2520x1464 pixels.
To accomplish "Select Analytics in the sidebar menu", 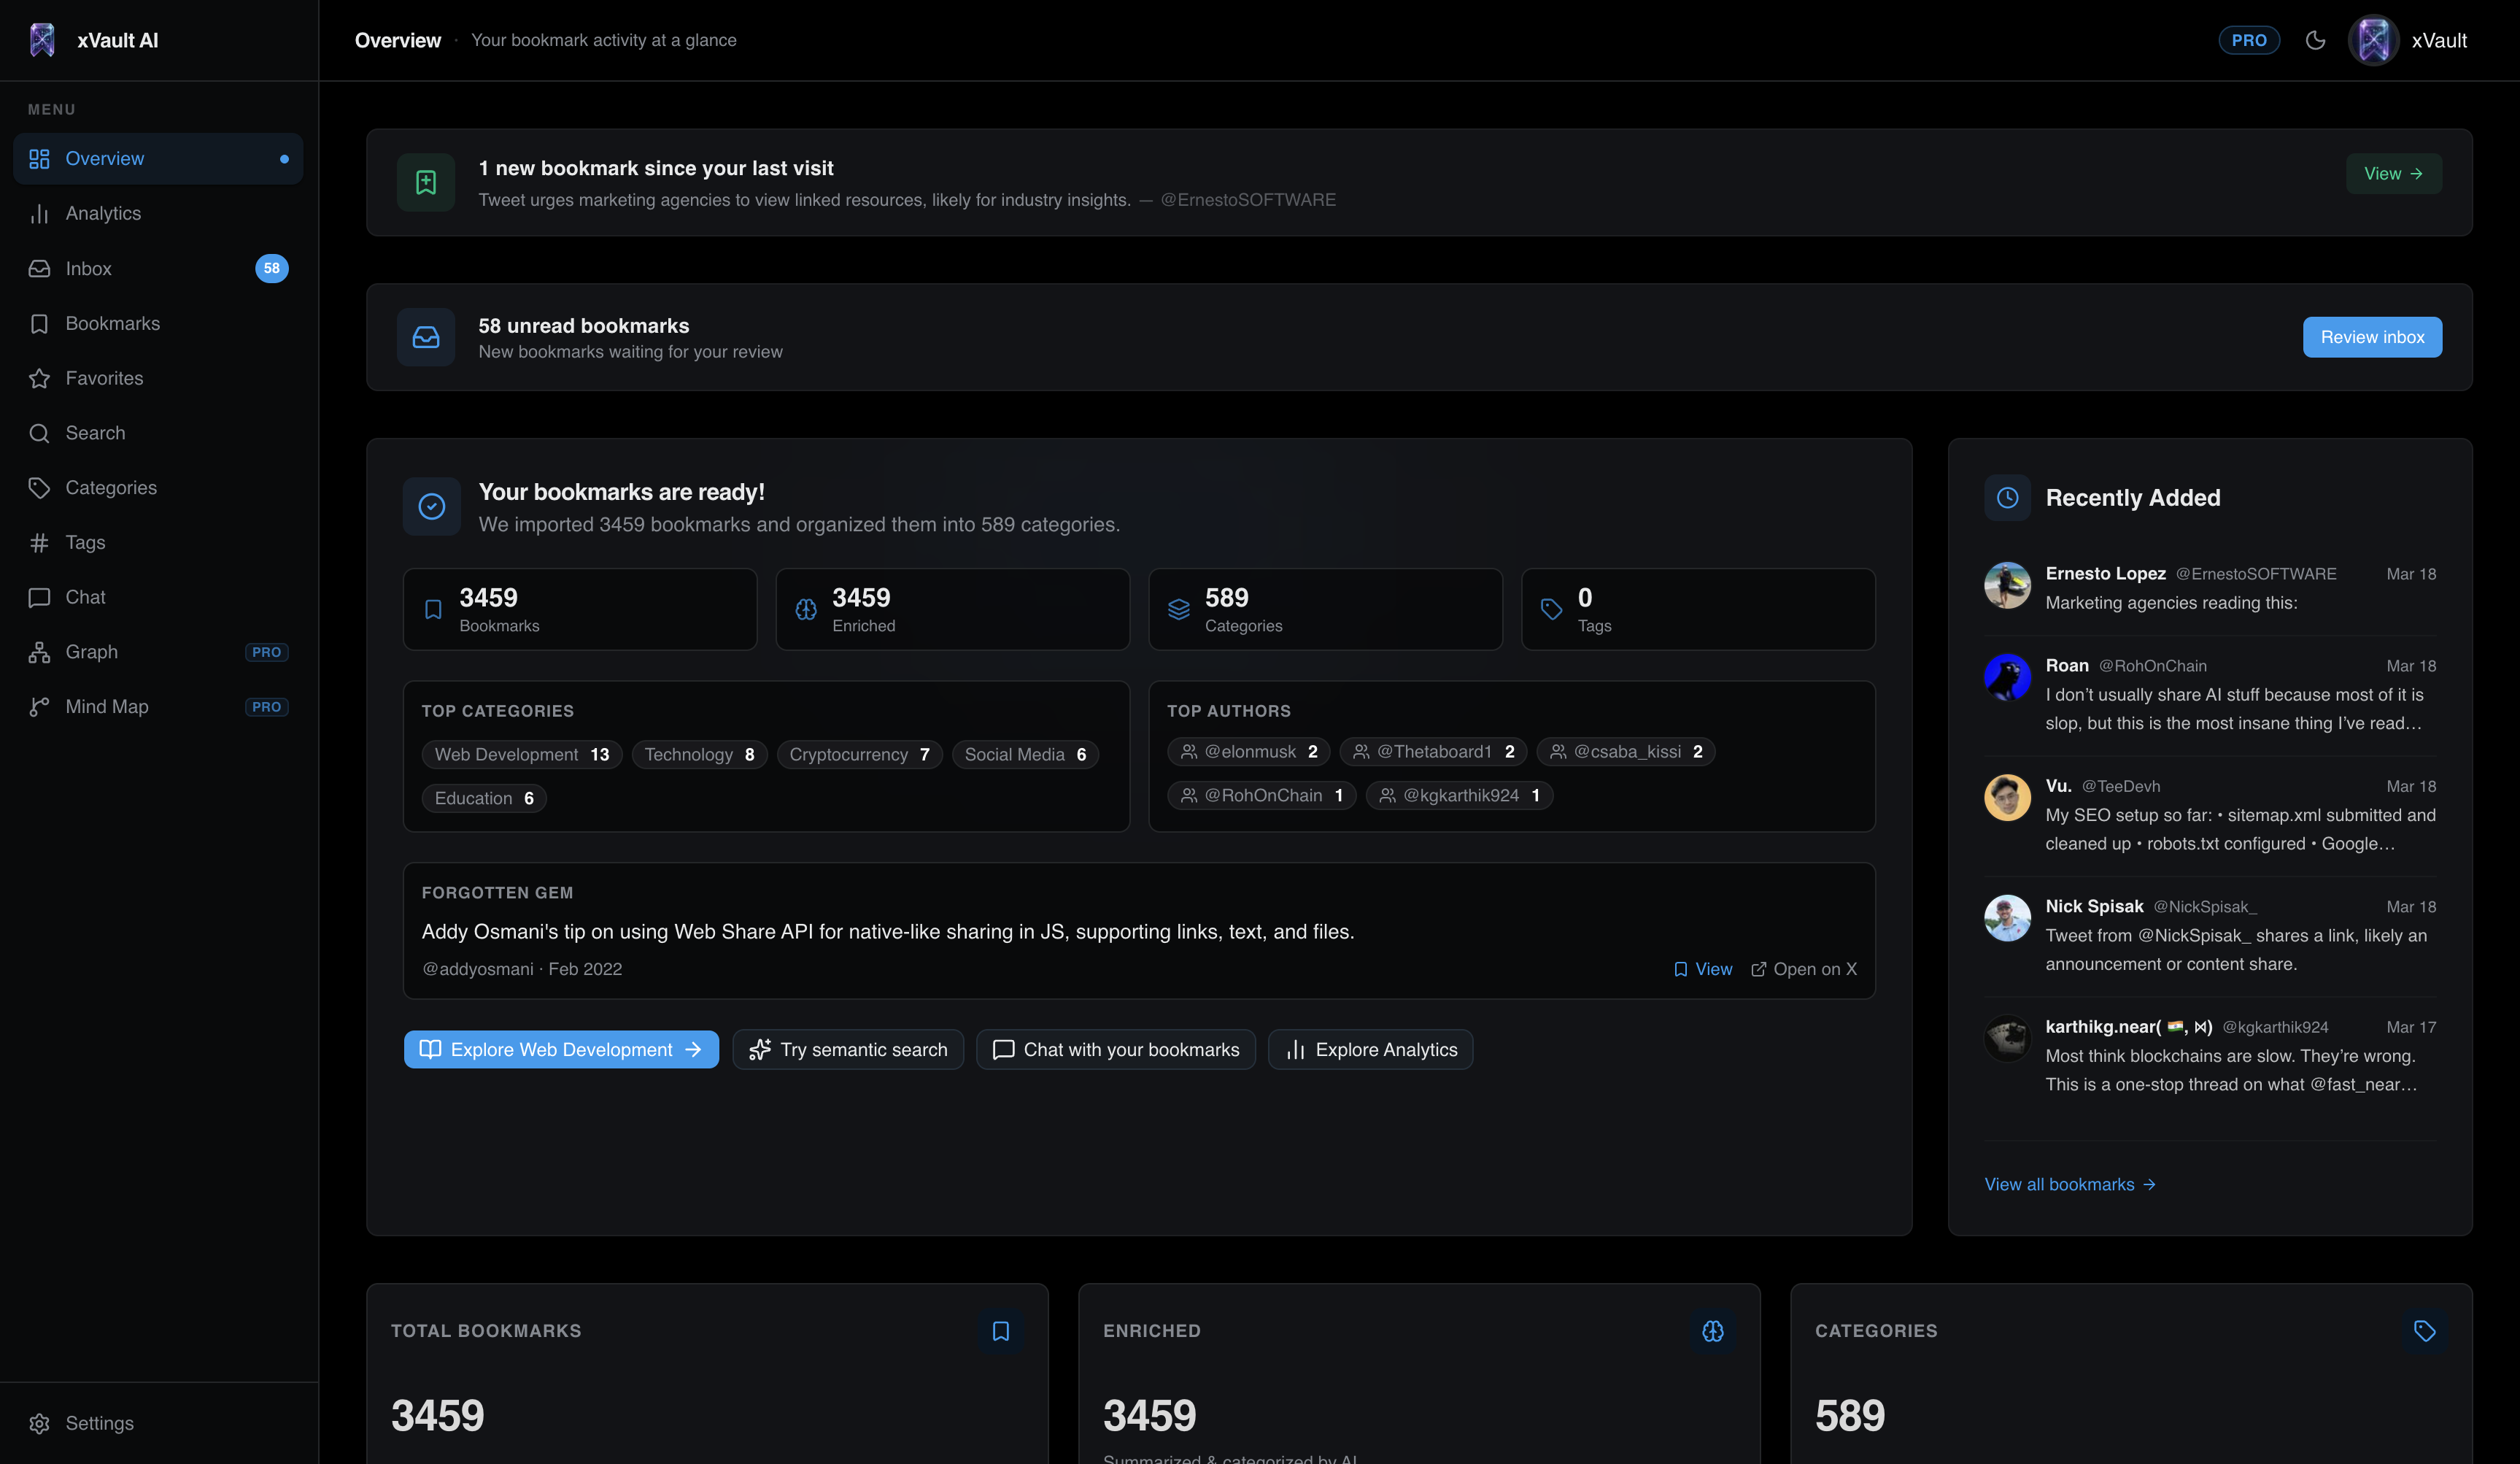I will (103, 213).
